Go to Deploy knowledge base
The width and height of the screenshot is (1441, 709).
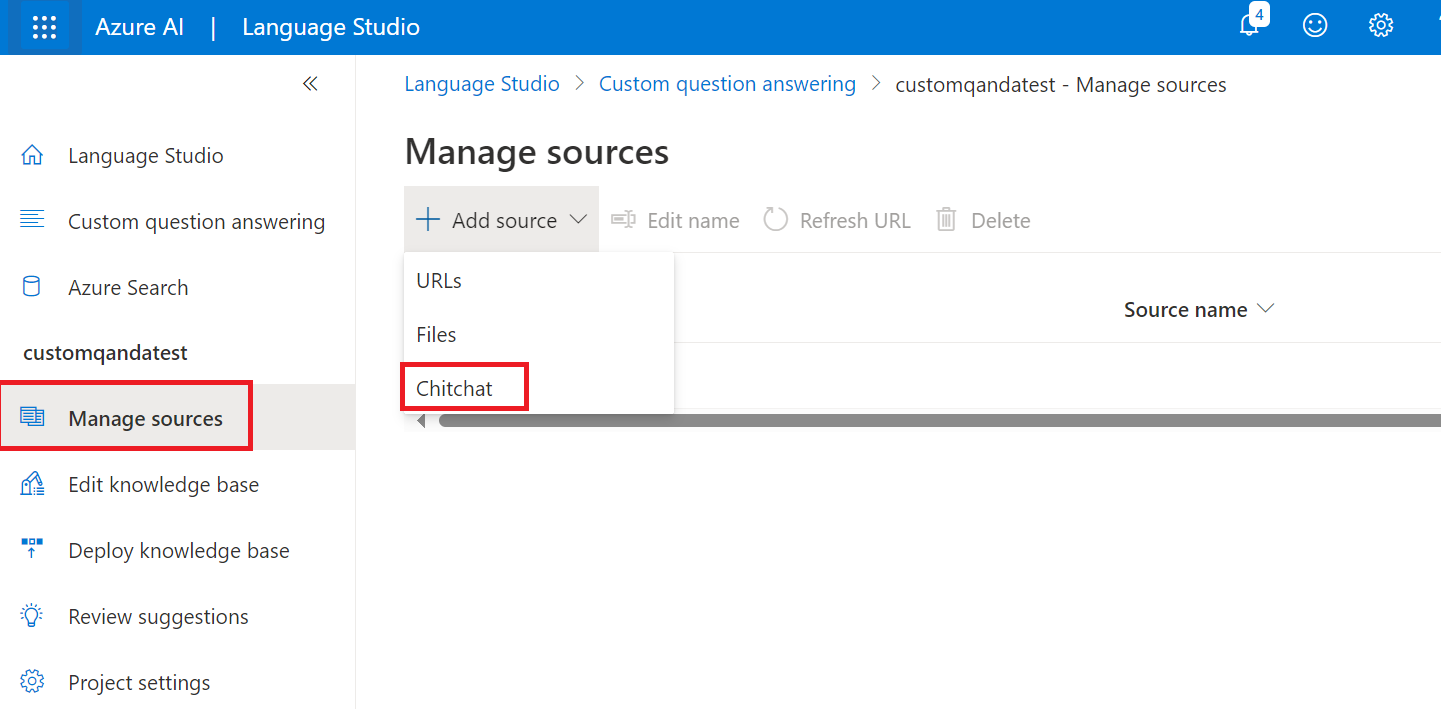178,551
